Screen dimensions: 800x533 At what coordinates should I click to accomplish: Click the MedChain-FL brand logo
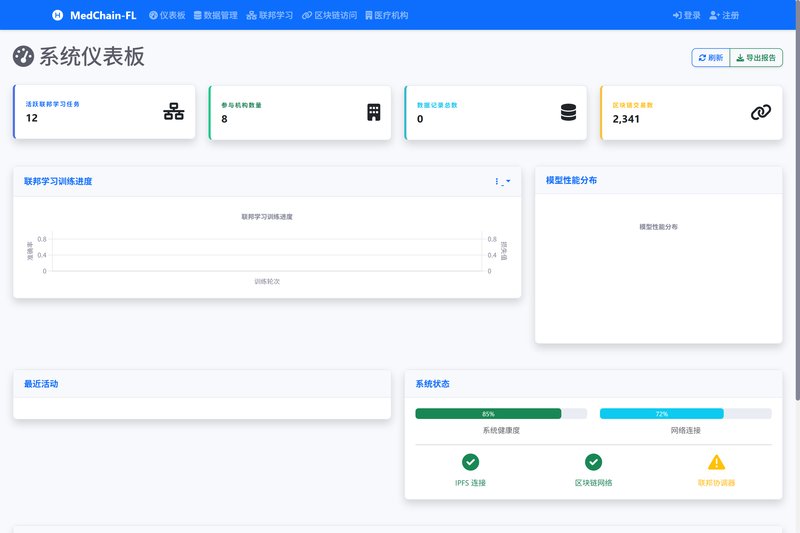(x=94, y=15)
